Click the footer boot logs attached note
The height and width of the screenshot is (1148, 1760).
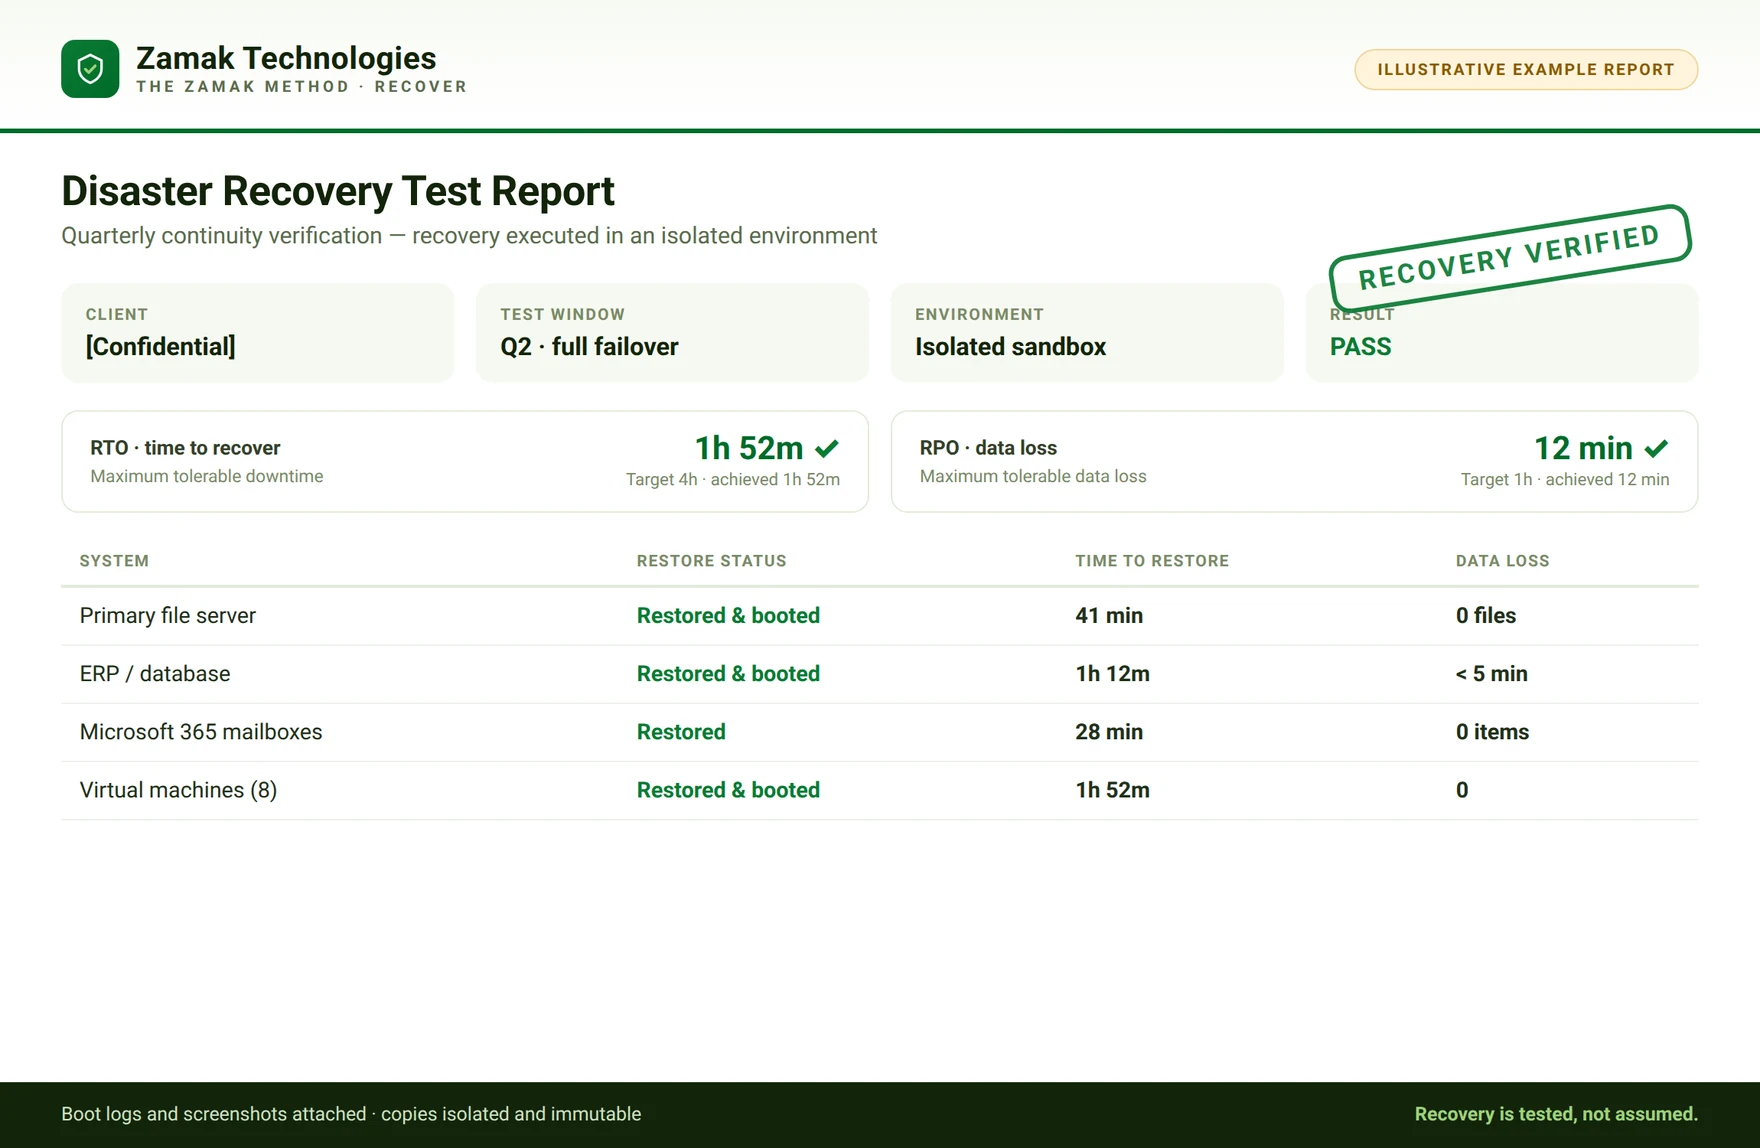click(351, 1114)
